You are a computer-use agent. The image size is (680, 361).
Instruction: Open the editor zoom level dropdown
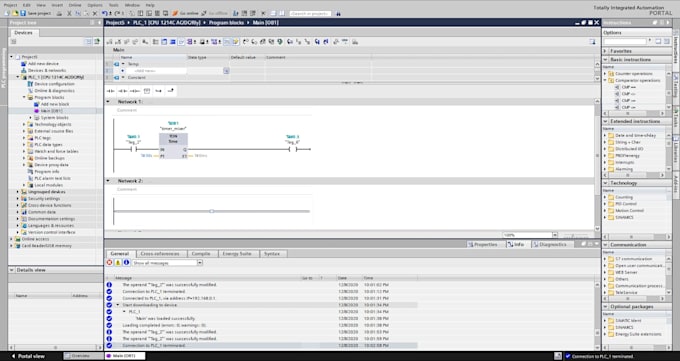point(555,235)
